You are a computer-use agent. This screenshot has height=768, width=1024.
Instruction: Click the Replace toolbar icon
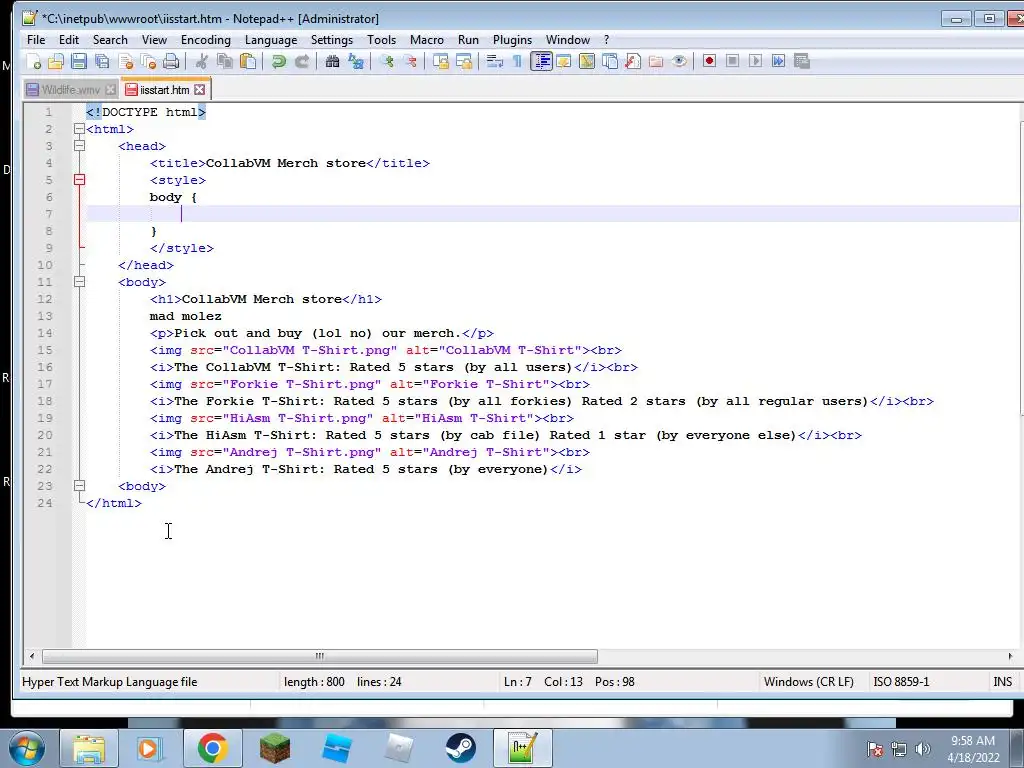(x=356, y=61)
